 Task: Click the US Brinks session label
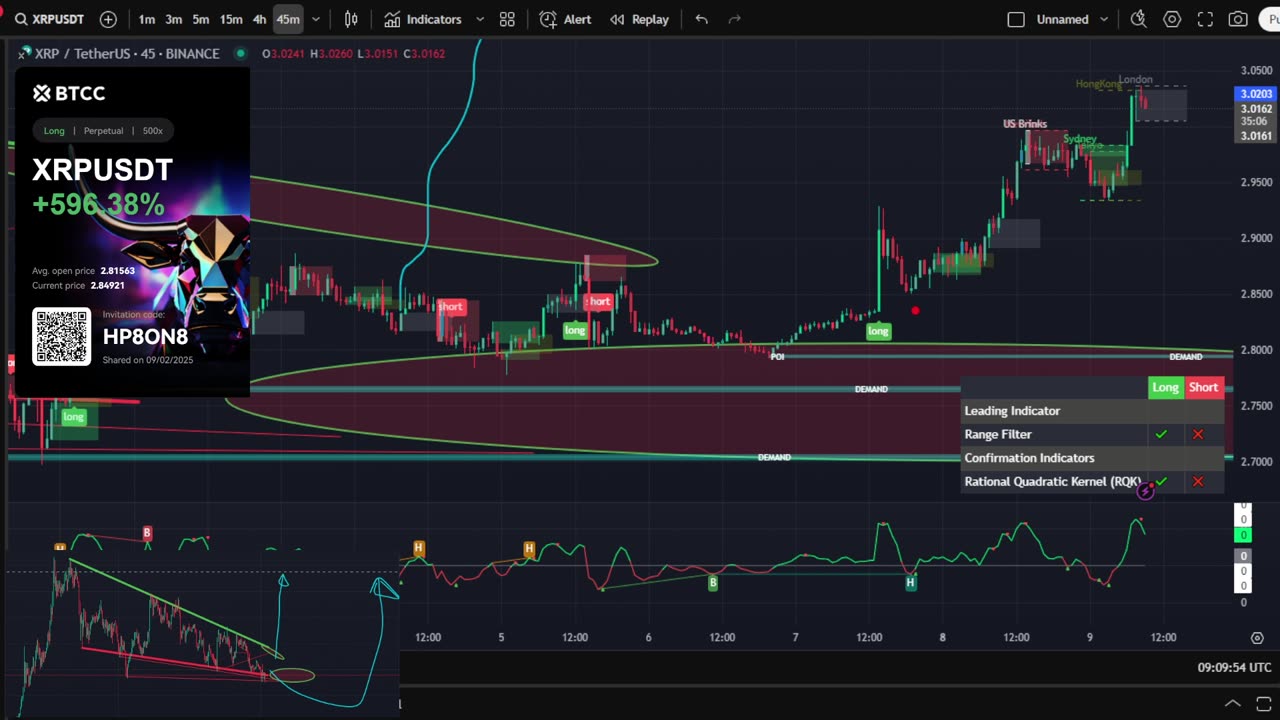point(1025,124)
